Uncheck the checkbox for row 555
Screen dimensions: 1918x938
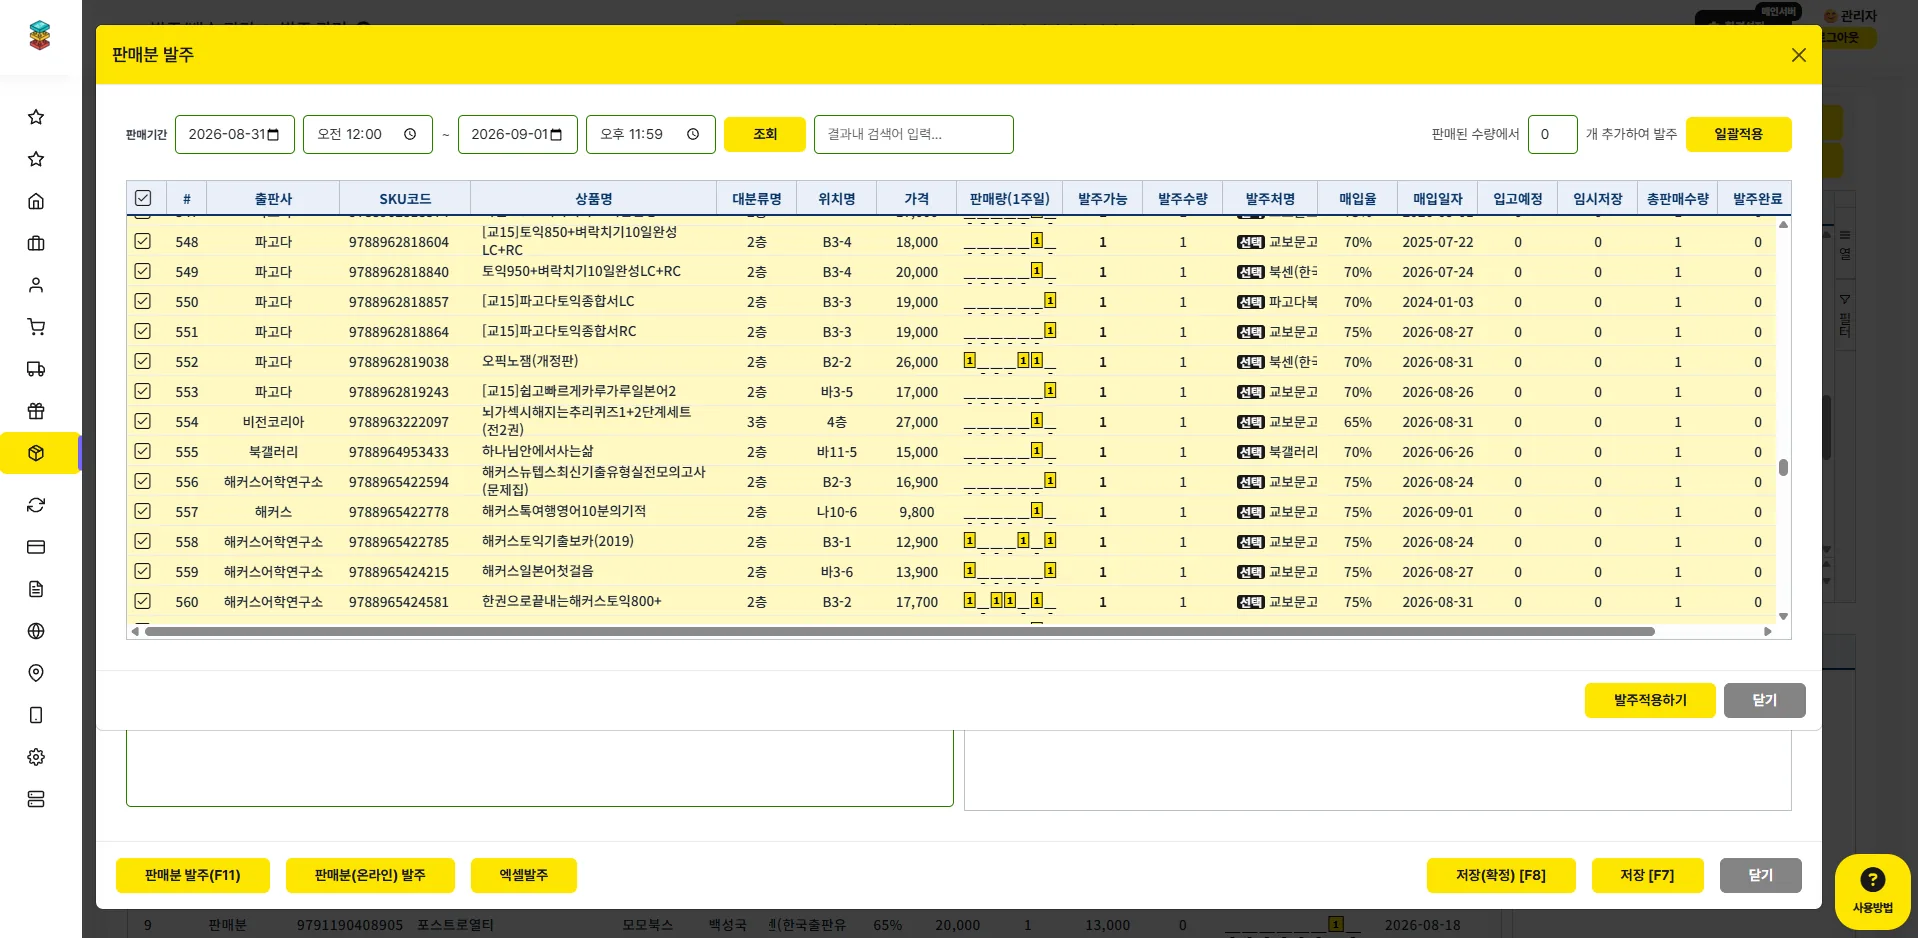click(143, 451)
